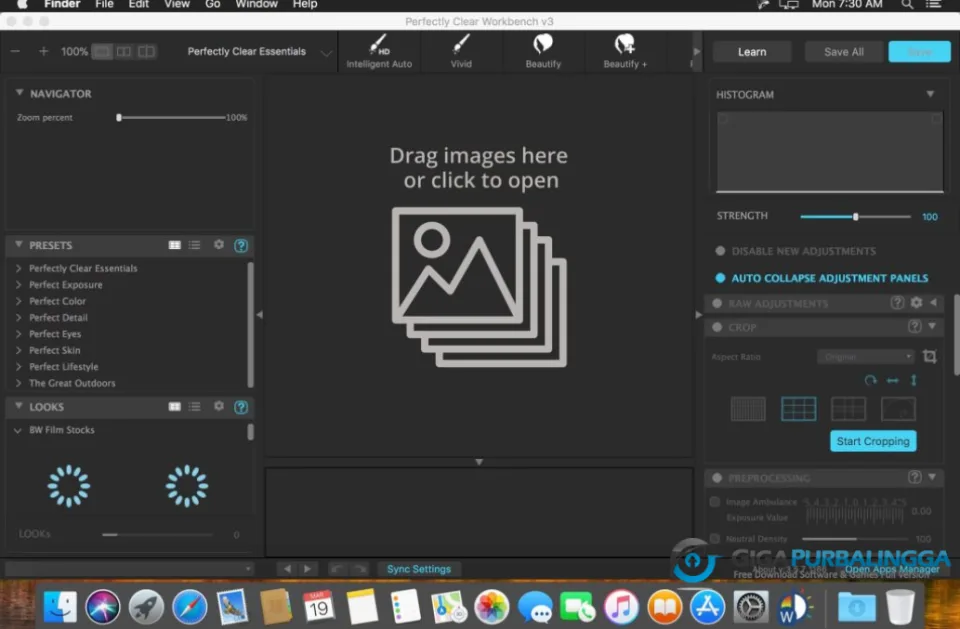Select the dense grid crop overlay
This screenshot has height=629, width=960.
[748, 409]
